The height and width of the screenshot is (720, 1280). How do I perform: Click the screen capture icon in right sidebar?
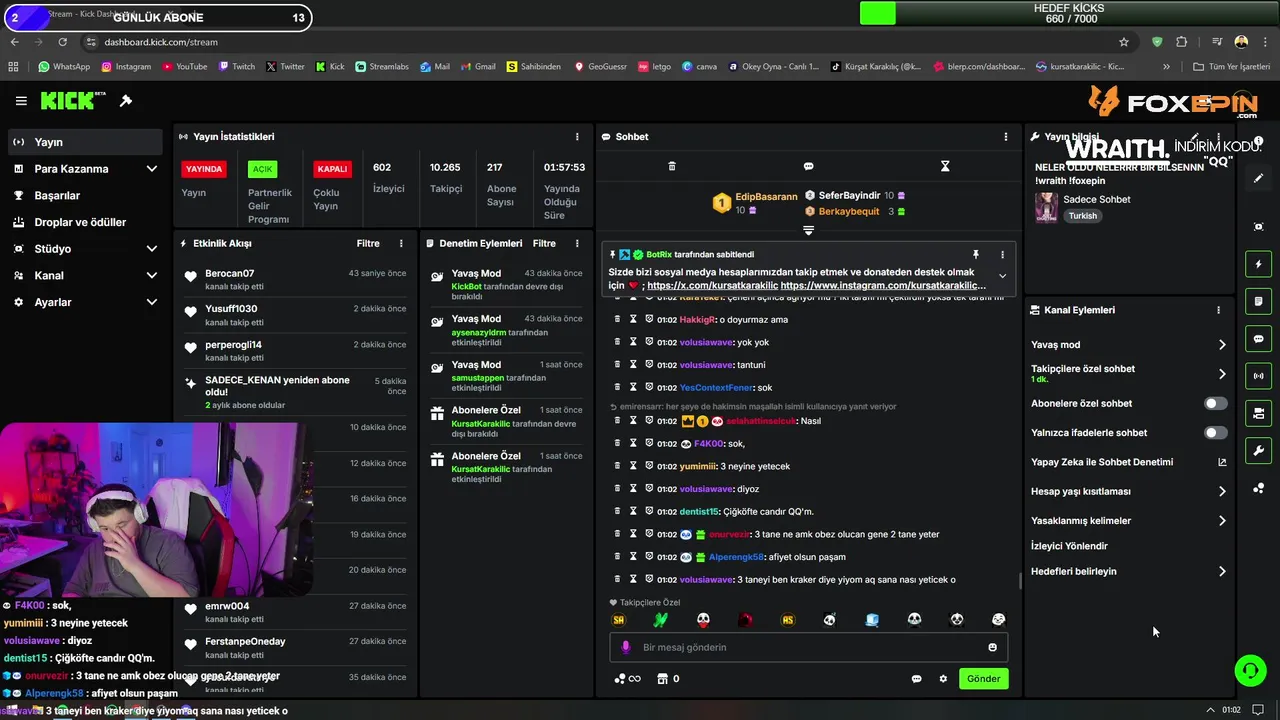point(1259,227)
